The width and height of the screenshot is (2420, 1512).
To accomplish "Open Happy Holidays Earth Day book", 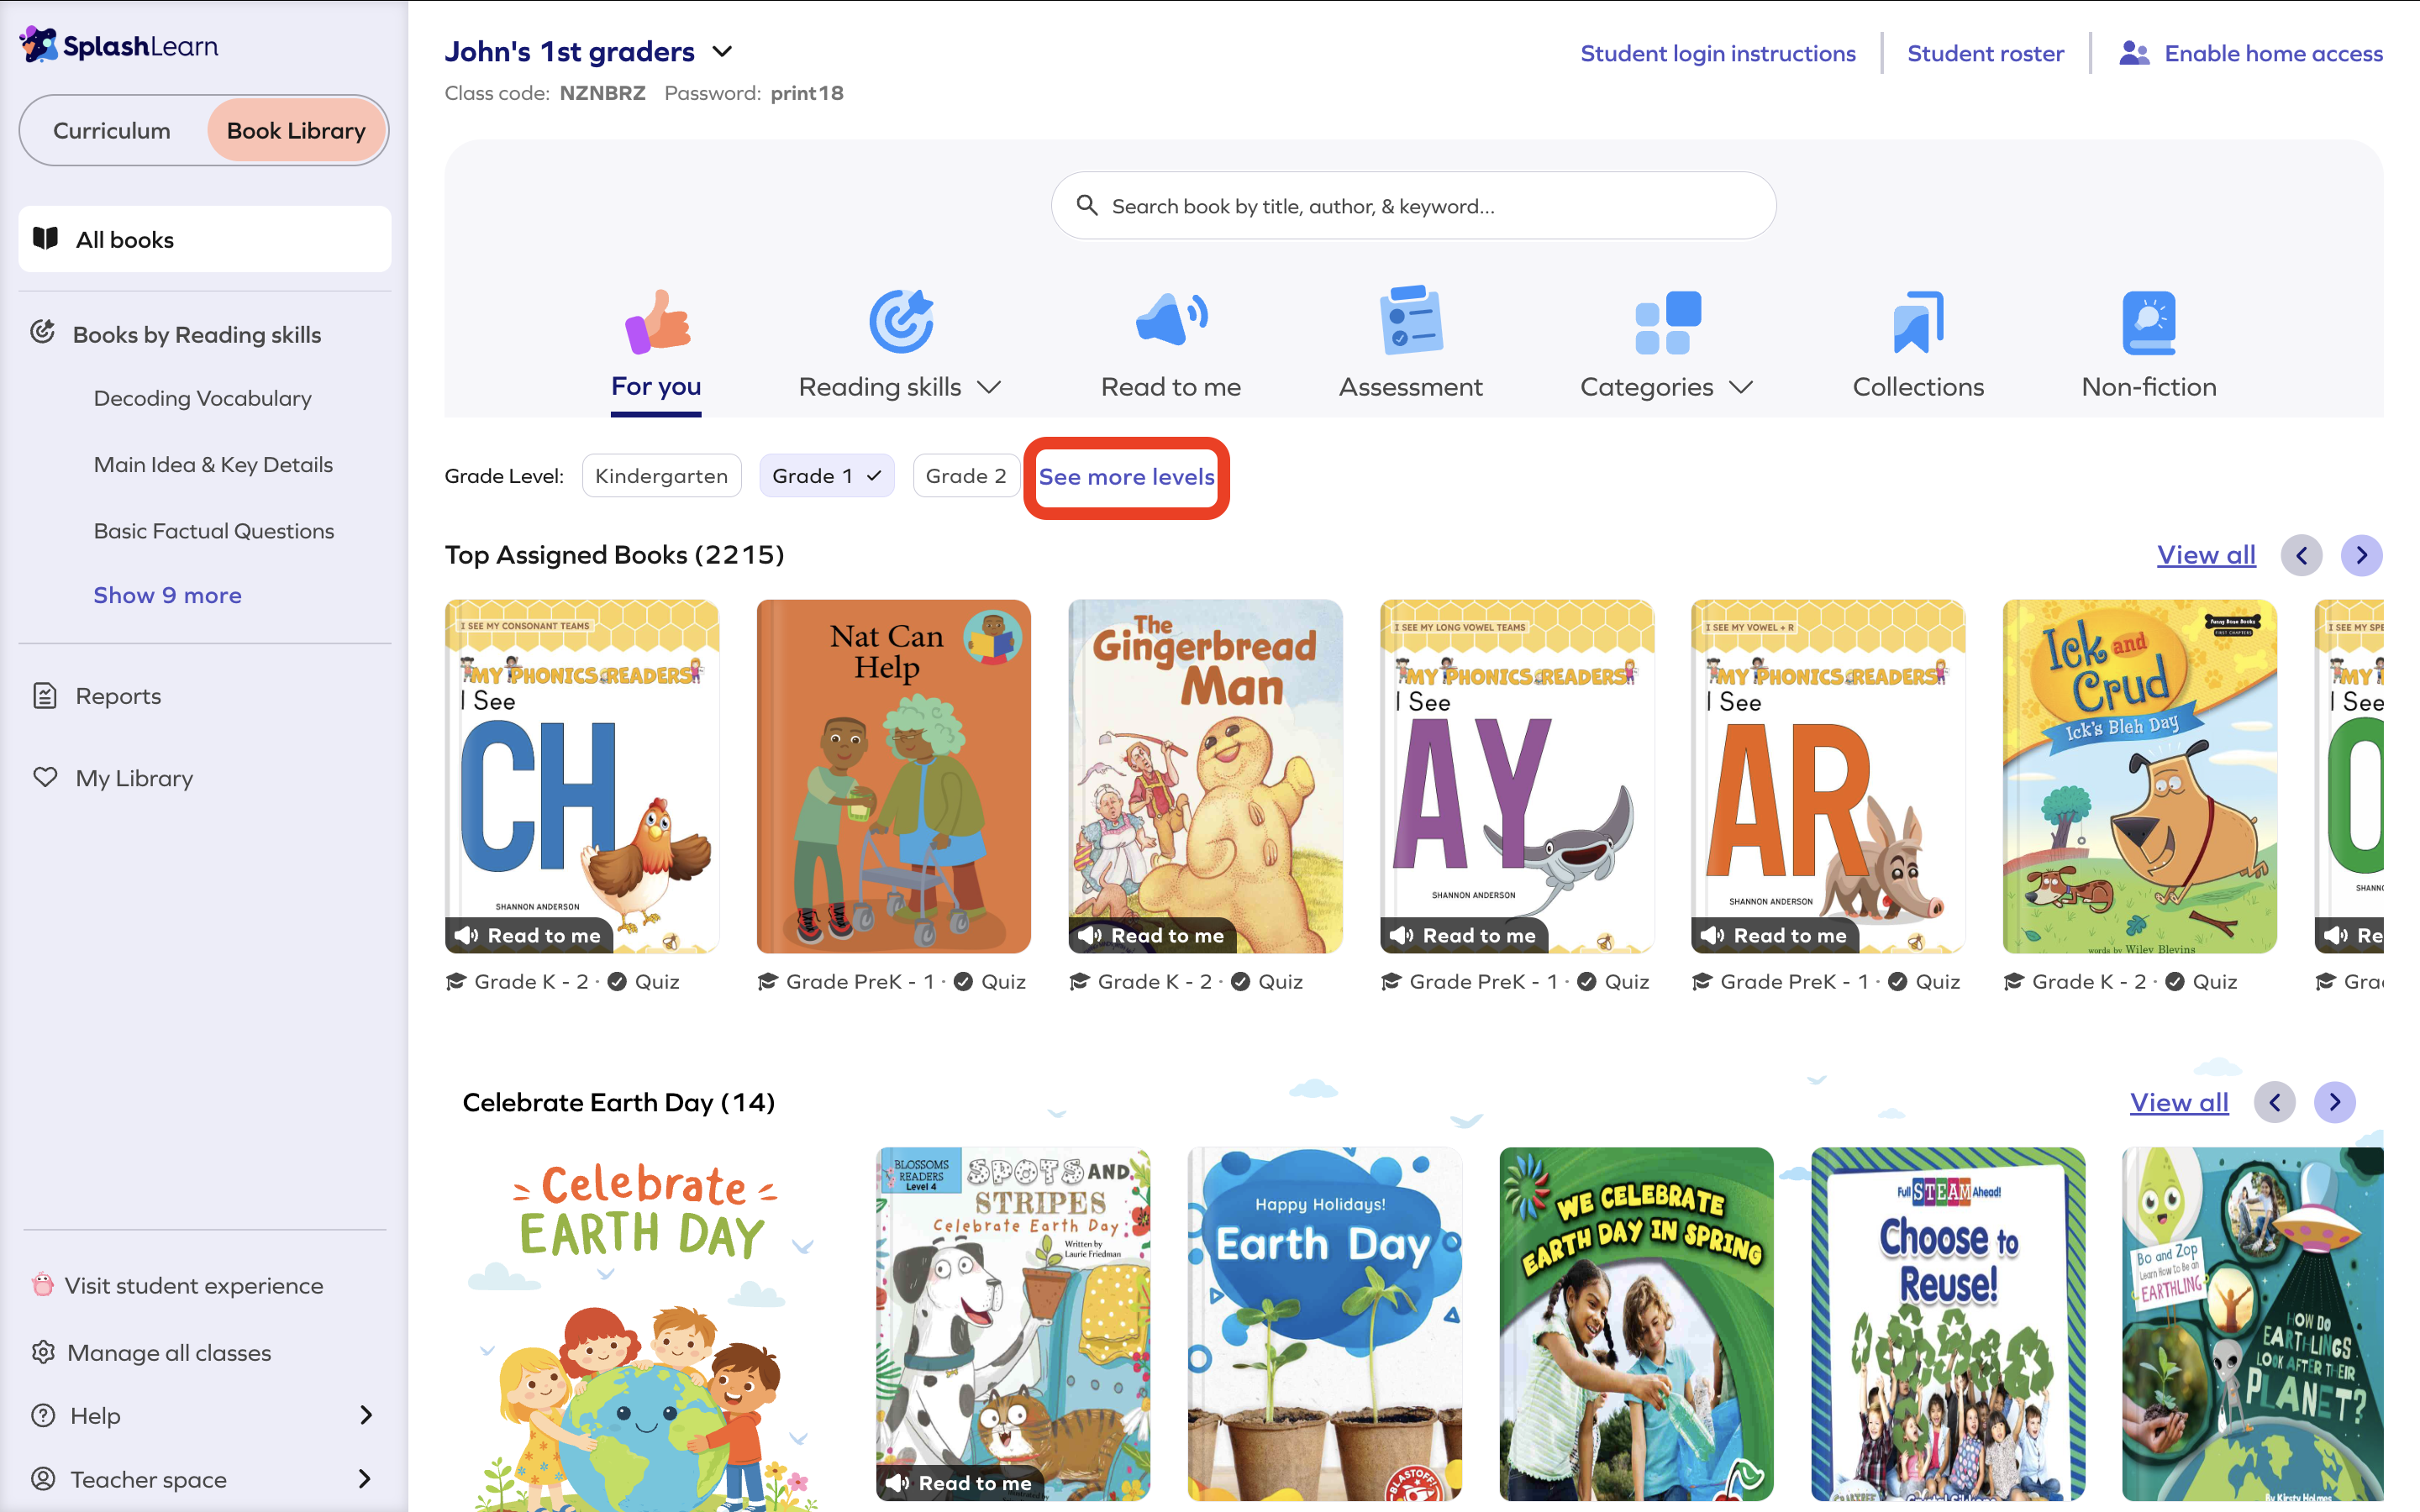I will click(1324, 1324).
